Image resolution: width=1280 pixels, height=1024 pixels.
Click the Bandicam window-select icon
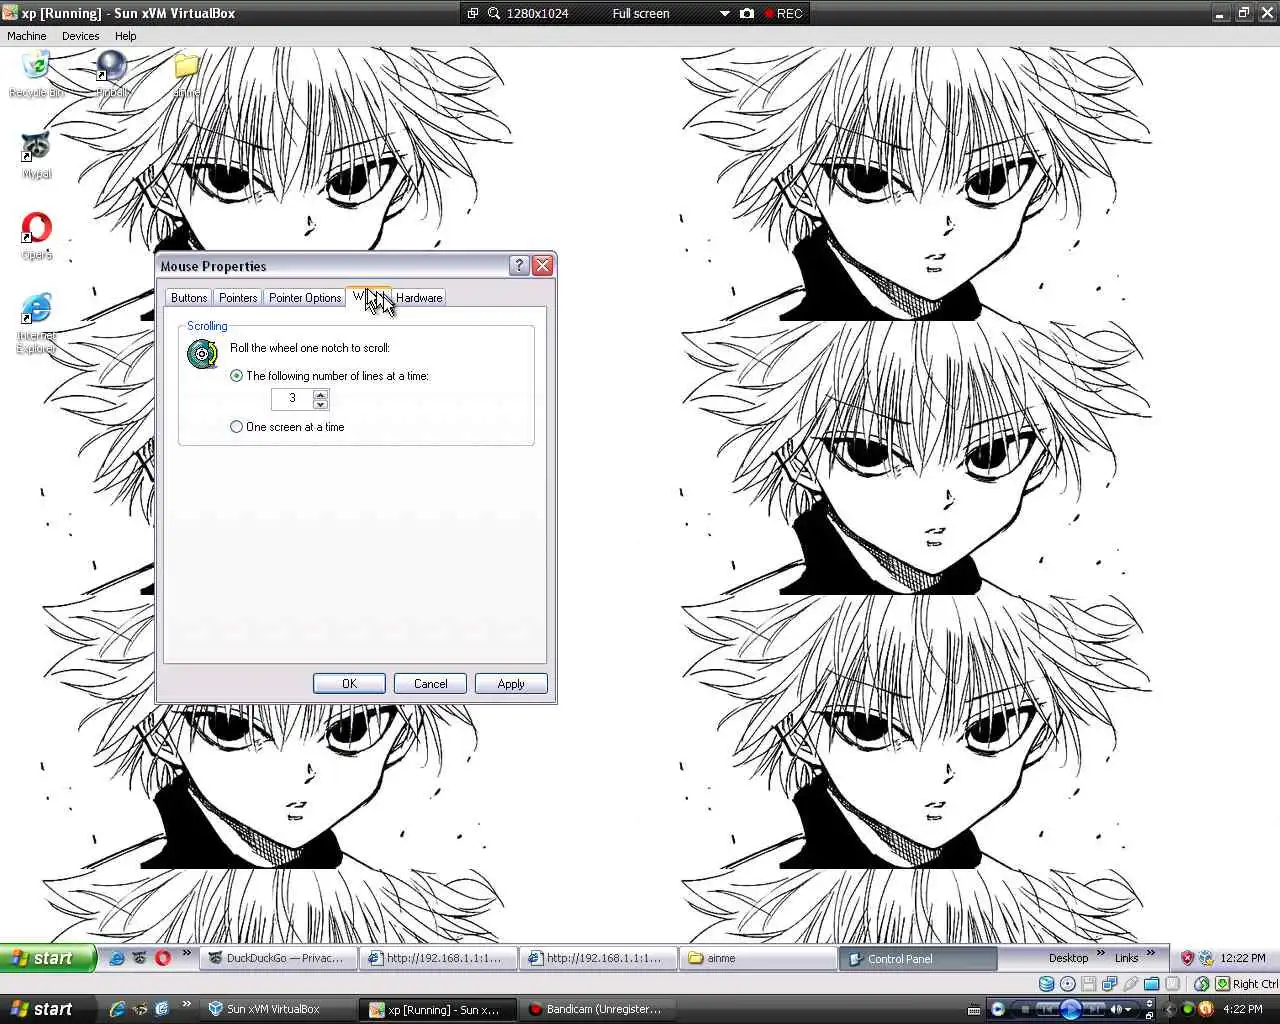click(472, 13)
